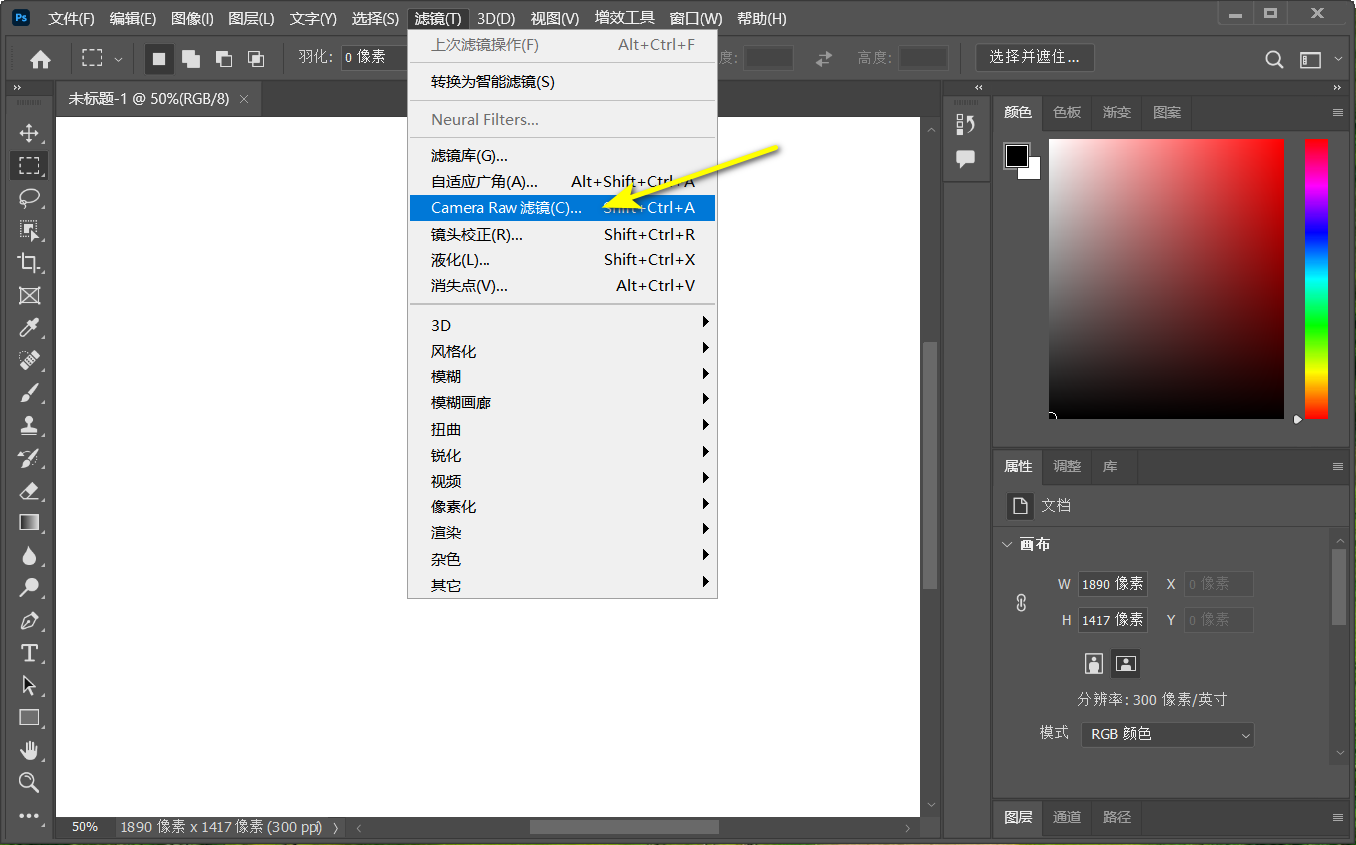Expand the 风格化 filter submenu
1356x845 pixels.
tap(562, 351)
